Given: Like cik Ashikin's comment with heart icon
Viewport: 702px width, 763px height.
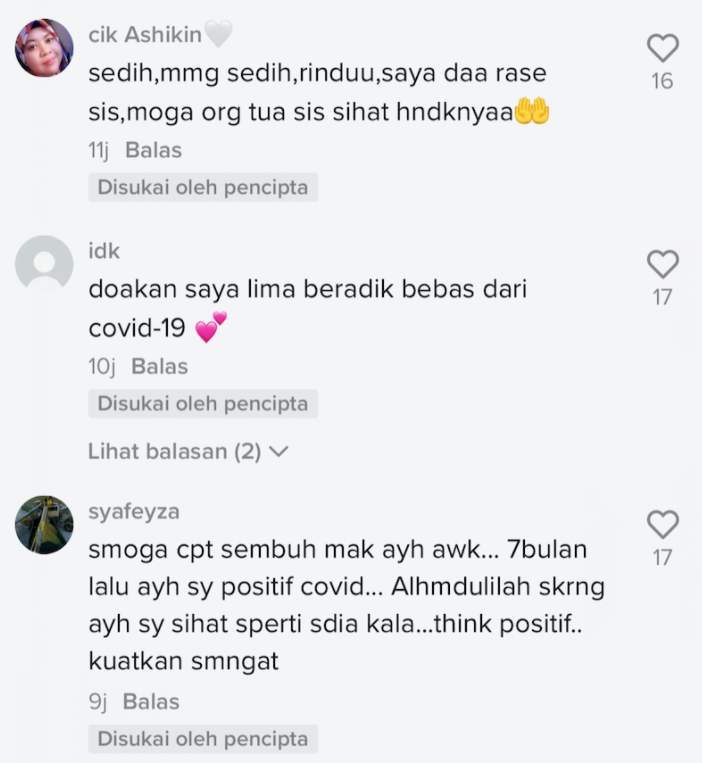Looking at the screenshot, I should pyautogui.click(x=663, y=48).
